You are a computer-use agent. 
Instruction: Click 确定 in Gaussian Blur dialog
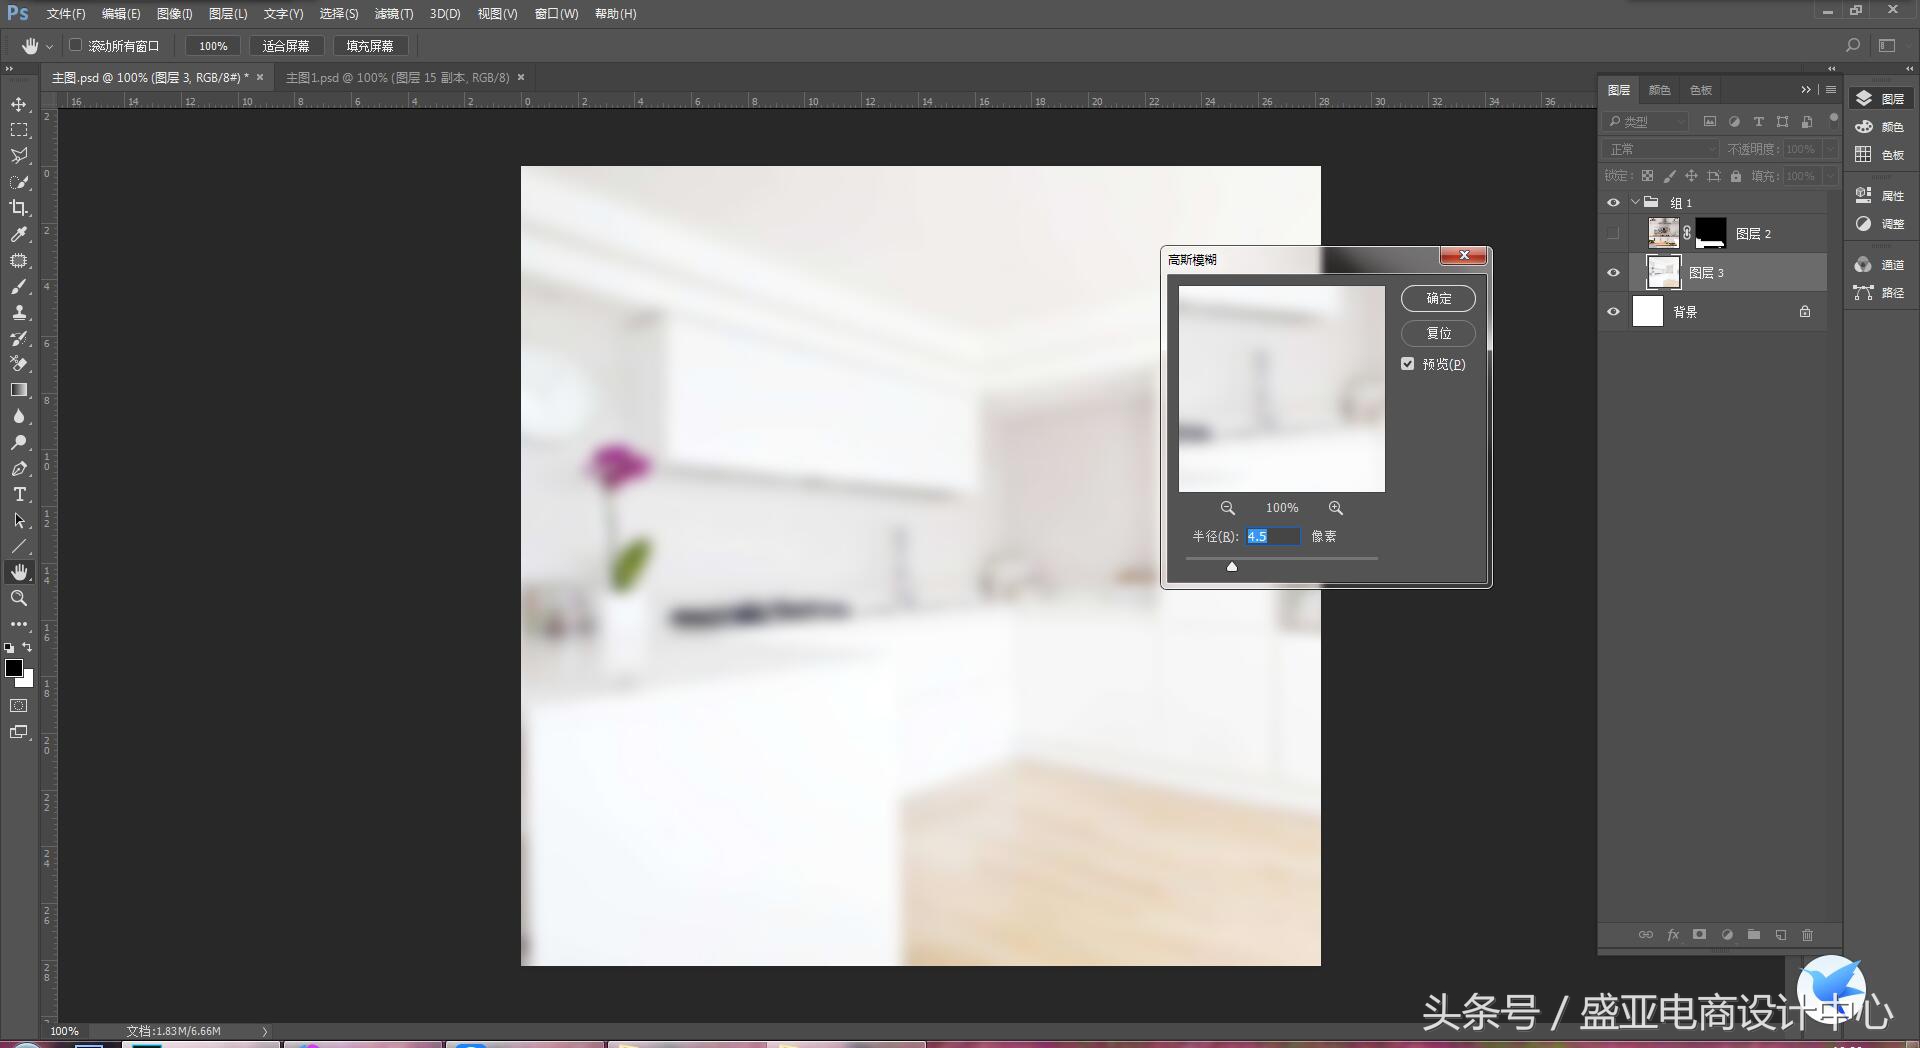pyautogui.click(x=1438, y=298)
